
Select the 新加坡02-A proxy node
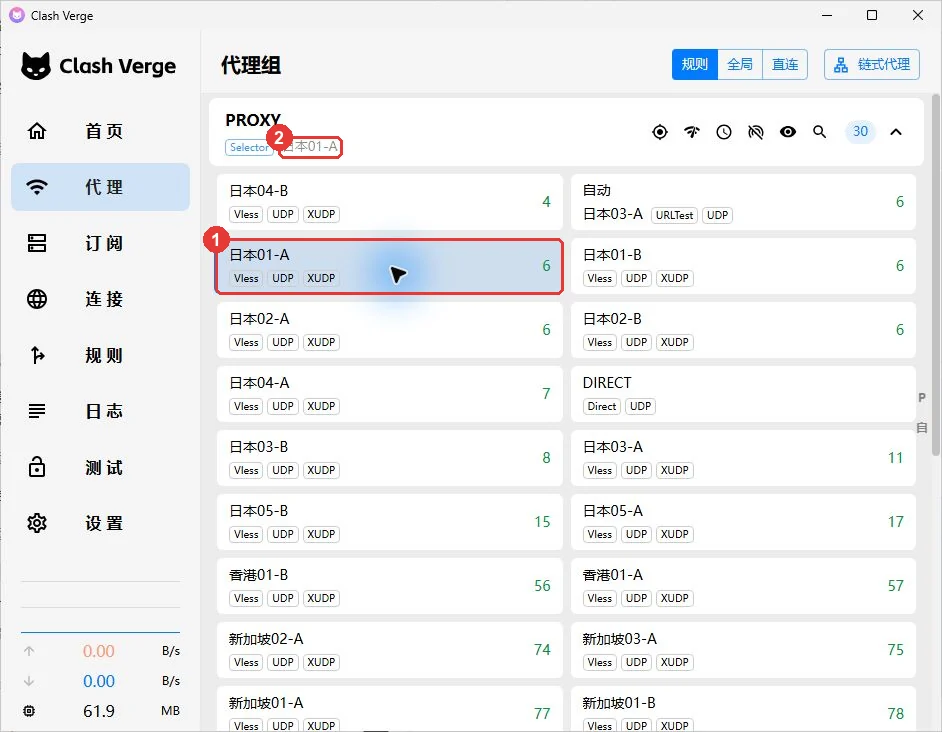389,650
